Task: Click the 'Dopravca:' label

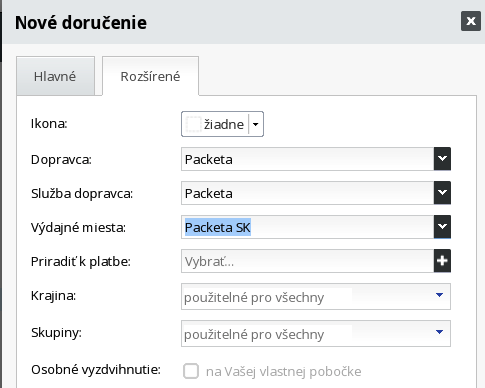Action: [x=61, y=160]
